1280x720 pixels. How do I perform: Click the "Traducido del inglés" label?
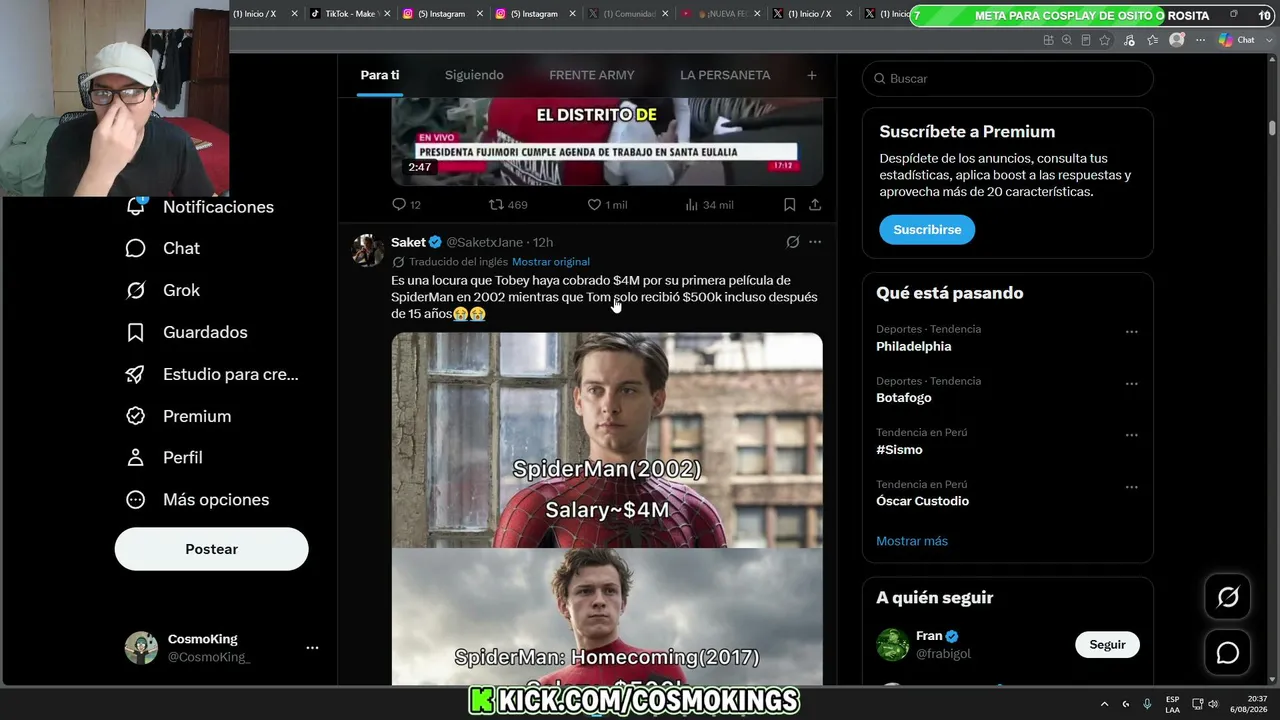coord(458,262)
